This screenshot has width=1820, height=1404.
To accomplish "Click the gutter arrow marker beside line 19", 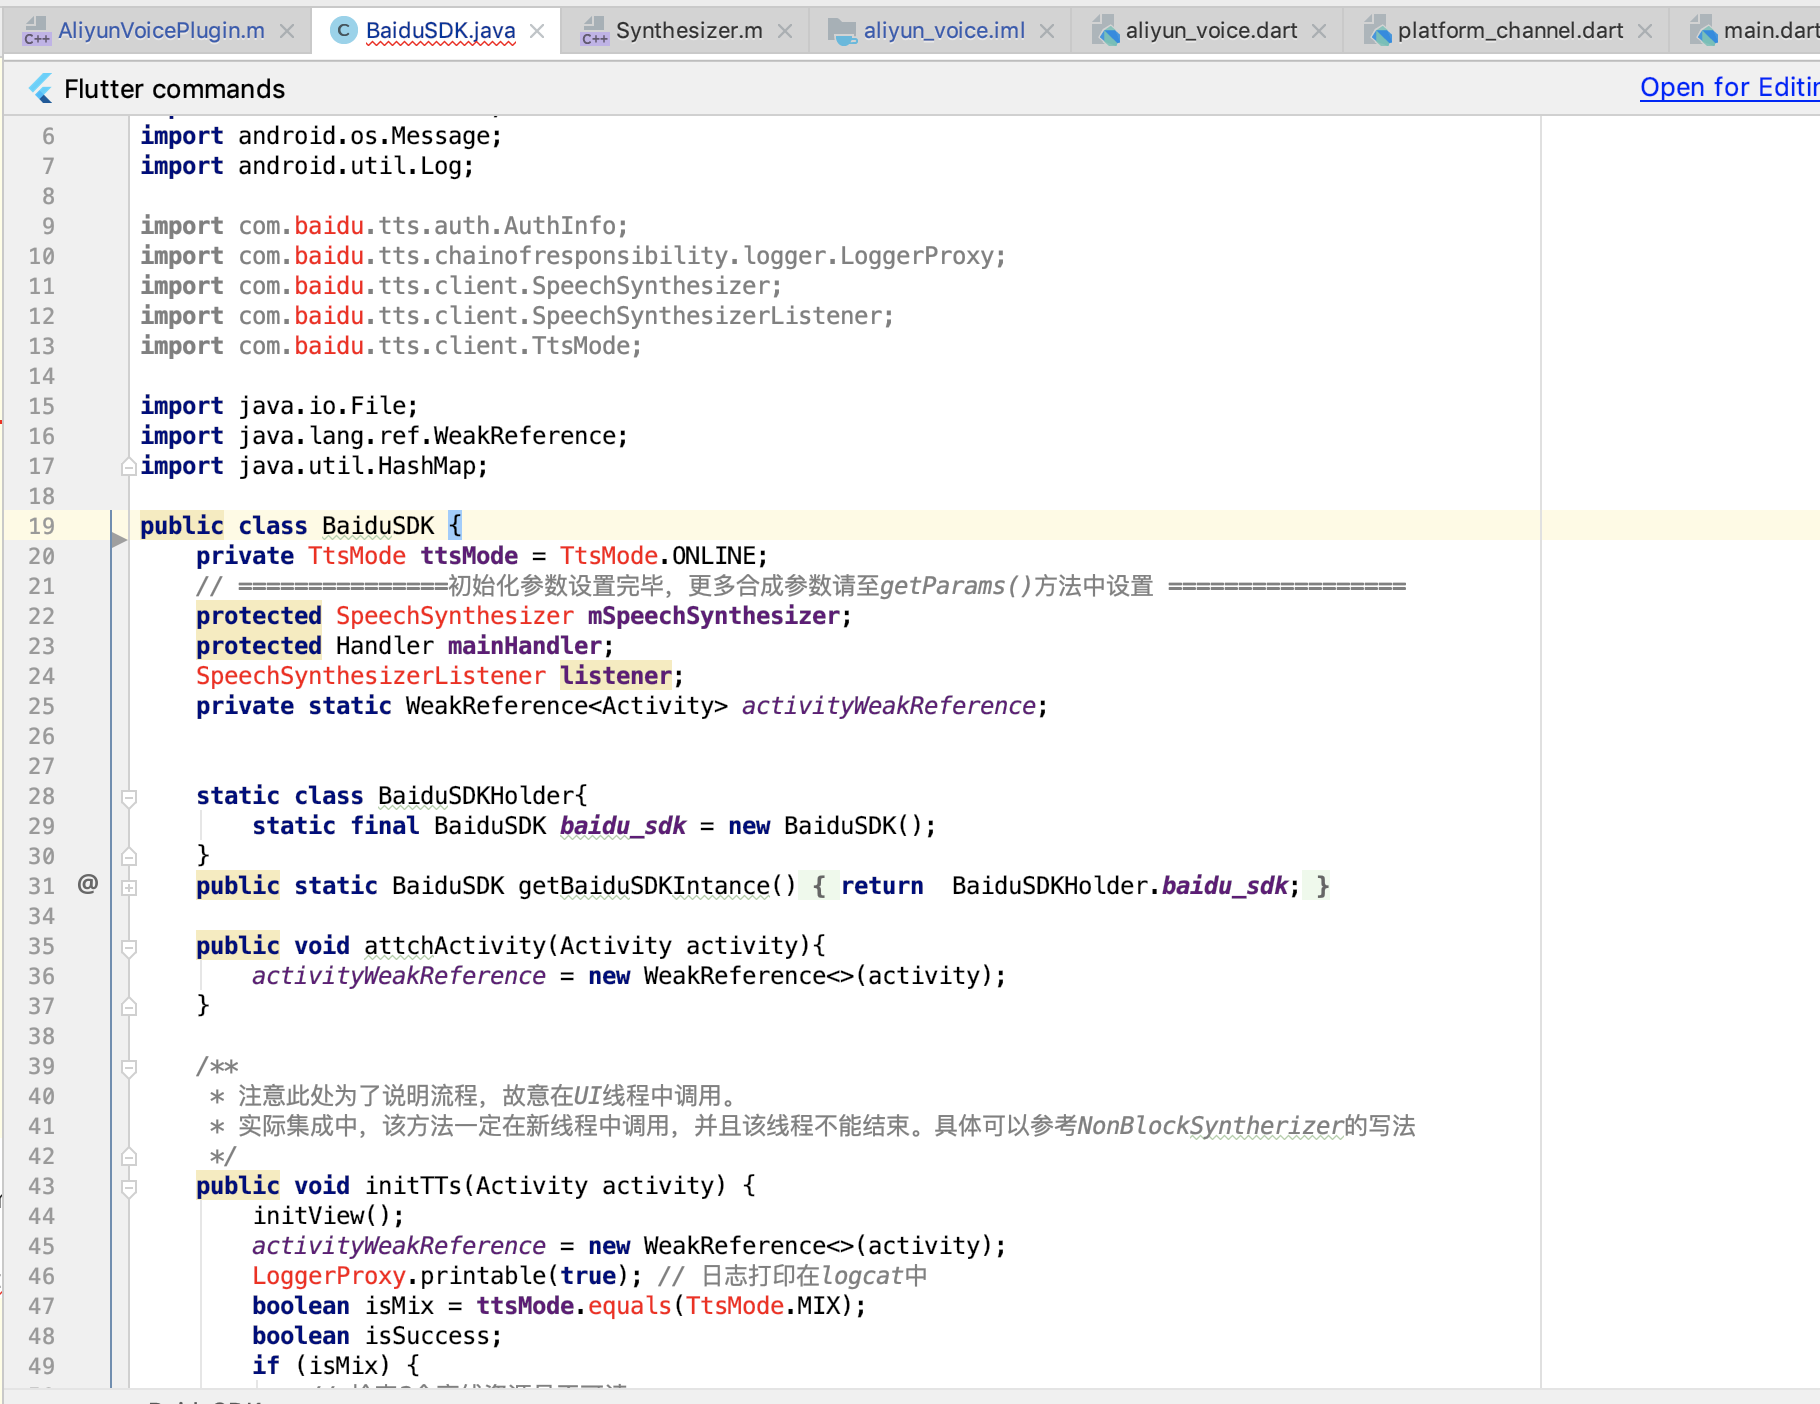I will click(118, 540).
